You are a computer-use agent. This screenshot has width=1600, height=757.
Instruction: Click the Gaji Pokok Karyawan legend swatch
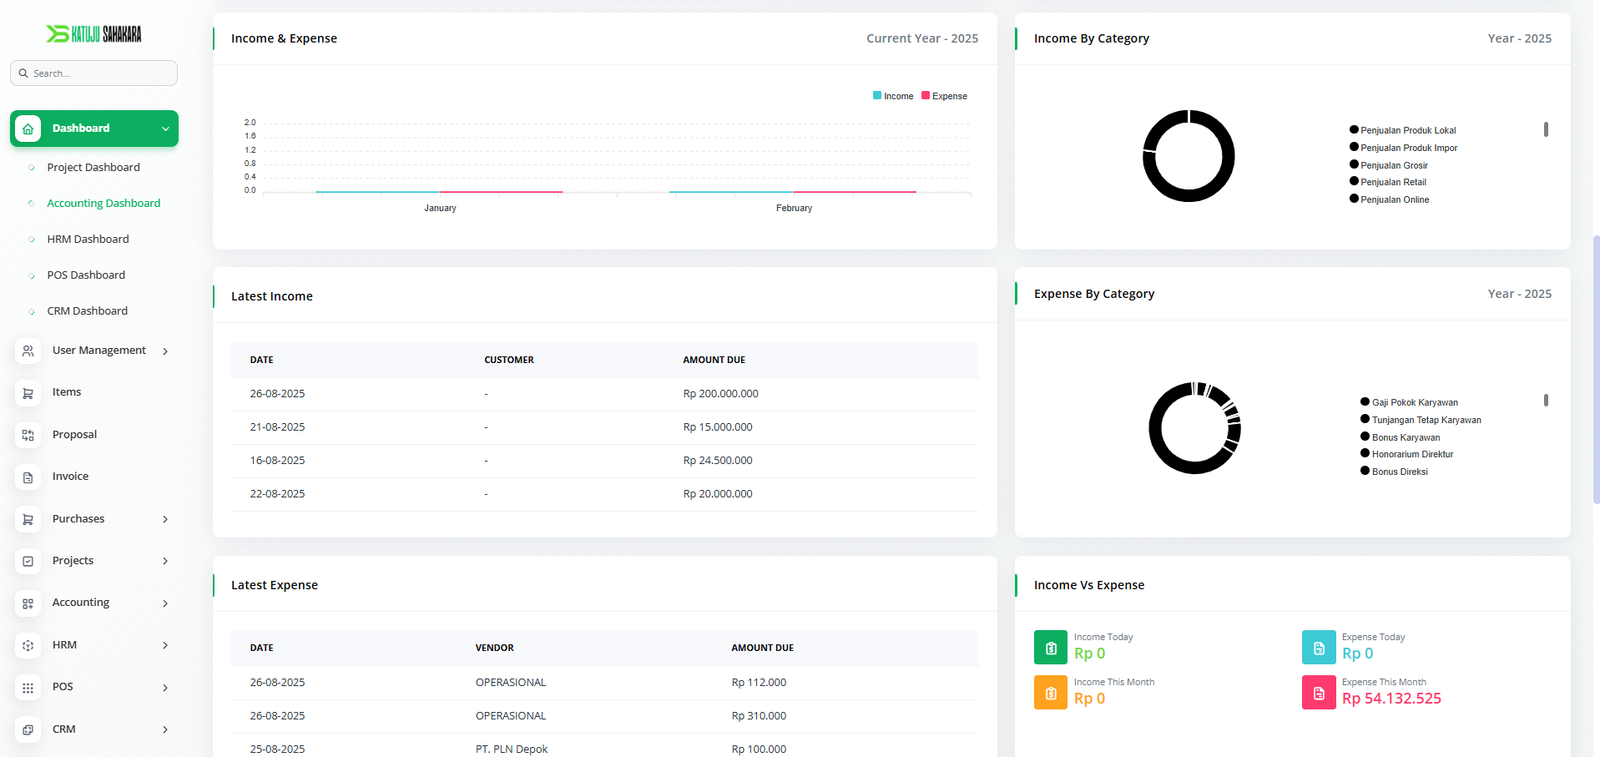[1365, 402]
